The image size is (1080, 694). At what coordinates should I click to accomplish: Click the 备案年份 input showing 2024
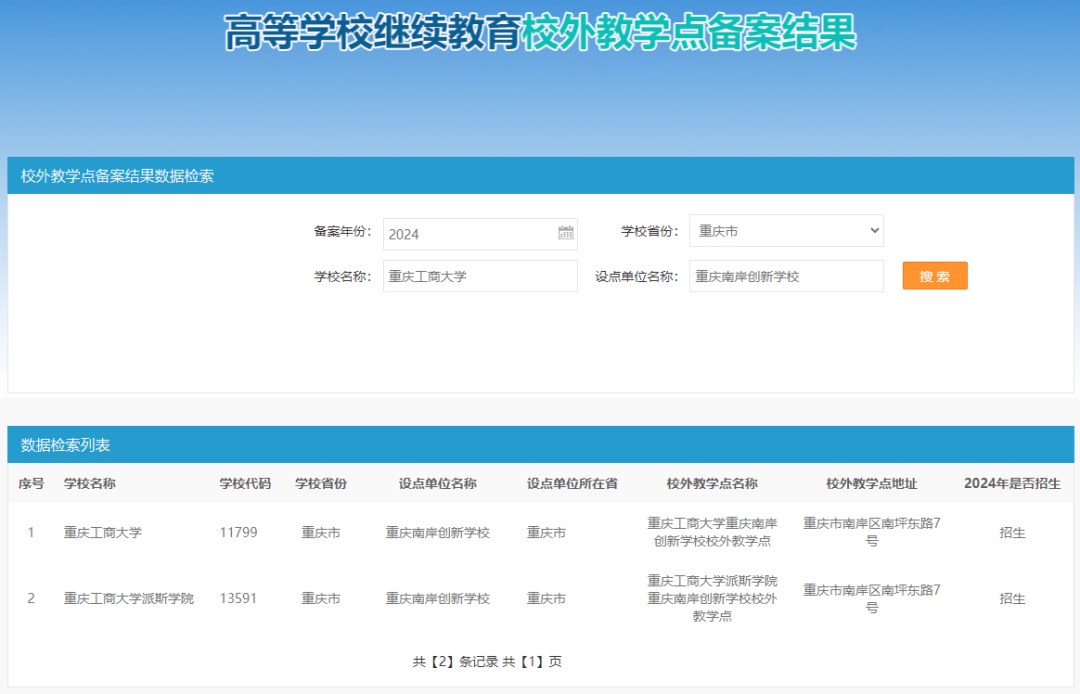coord(468,234)
